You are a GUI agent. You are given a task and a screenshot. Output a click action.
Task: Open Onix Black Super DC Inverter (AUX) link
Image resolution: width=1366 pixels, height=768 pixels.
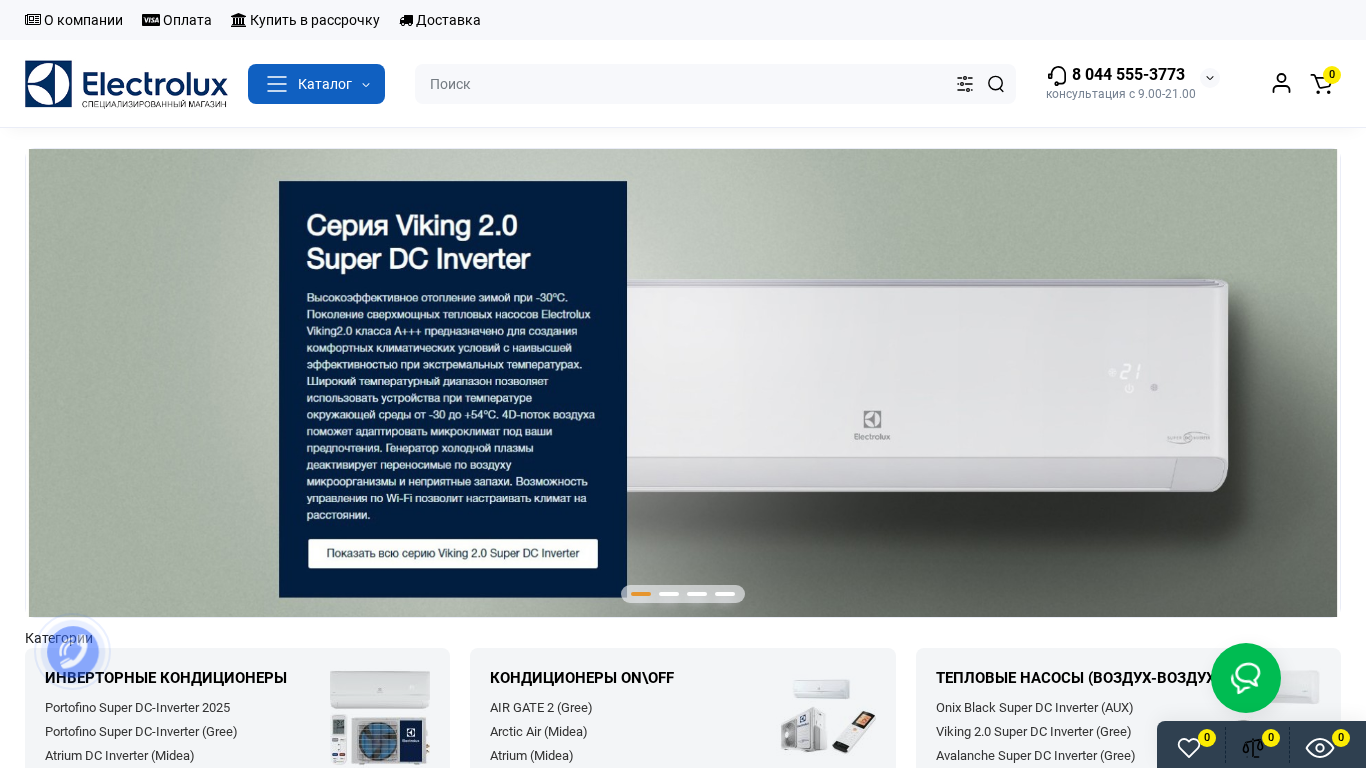1035,708
